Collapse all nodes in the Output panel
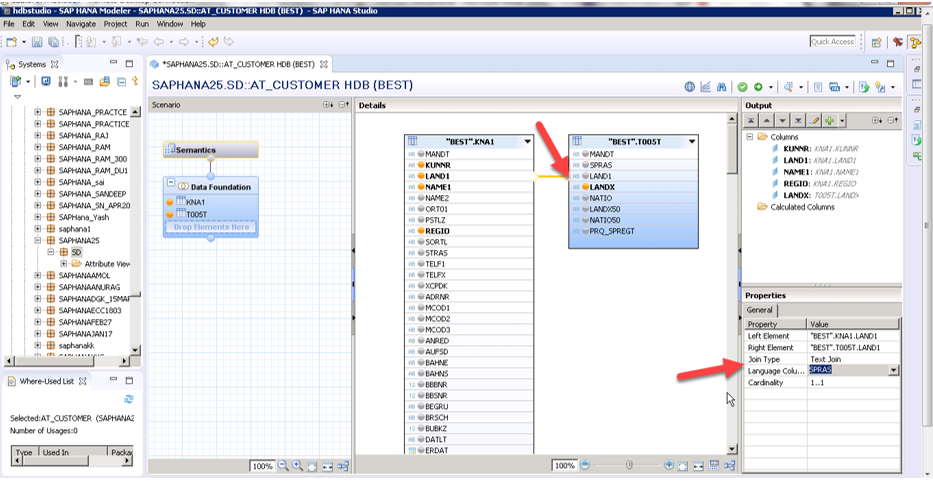This screenshot has width=933, height=481. click(893, 120)
